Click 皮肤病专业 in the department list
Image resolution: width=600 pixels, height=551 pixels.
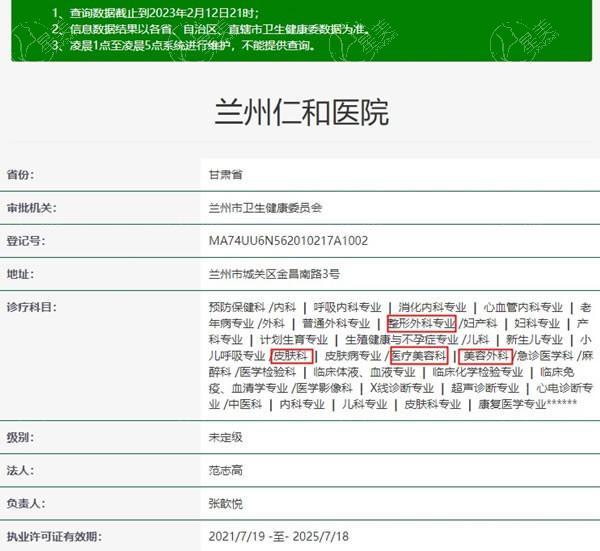(x=353, y=356)
